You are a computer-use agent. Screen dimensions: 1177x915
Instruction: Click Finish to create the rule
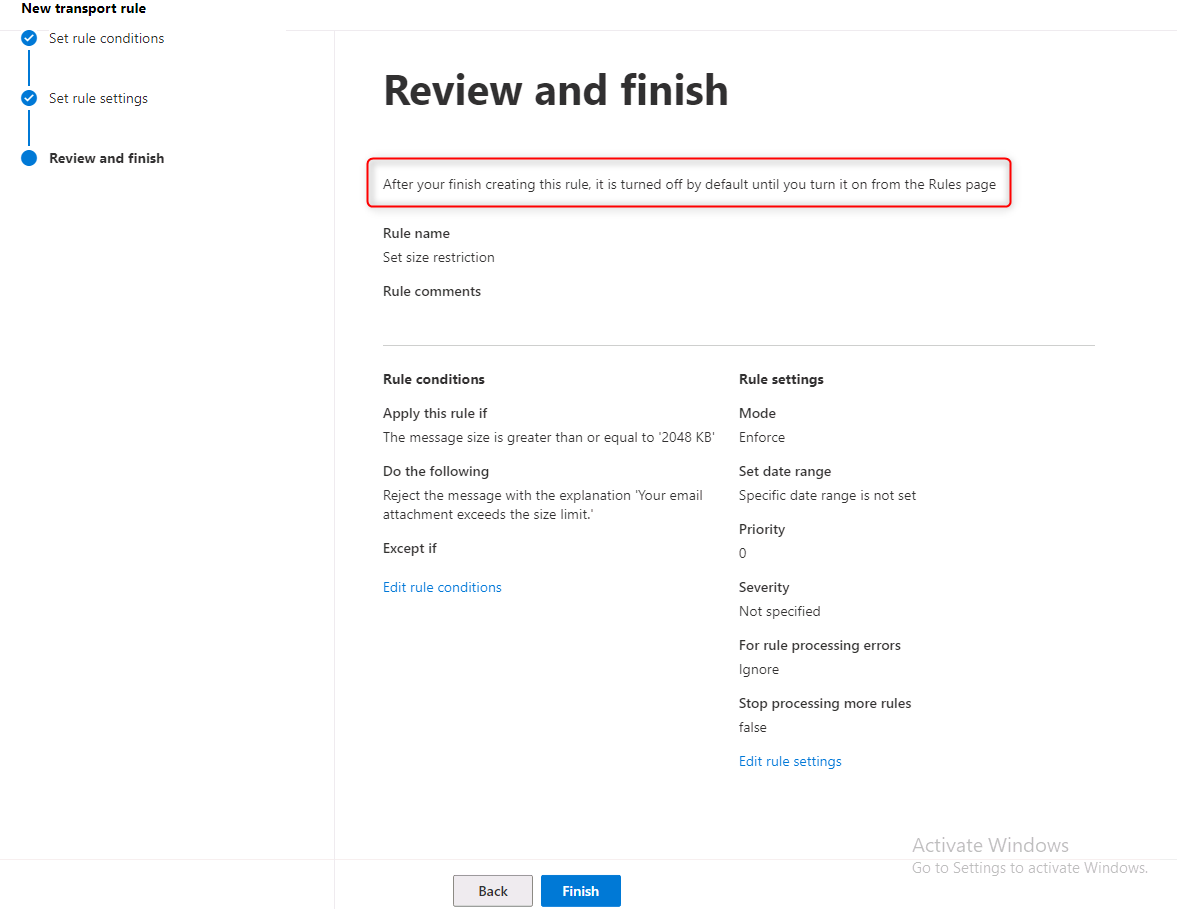tap(580, 891)
